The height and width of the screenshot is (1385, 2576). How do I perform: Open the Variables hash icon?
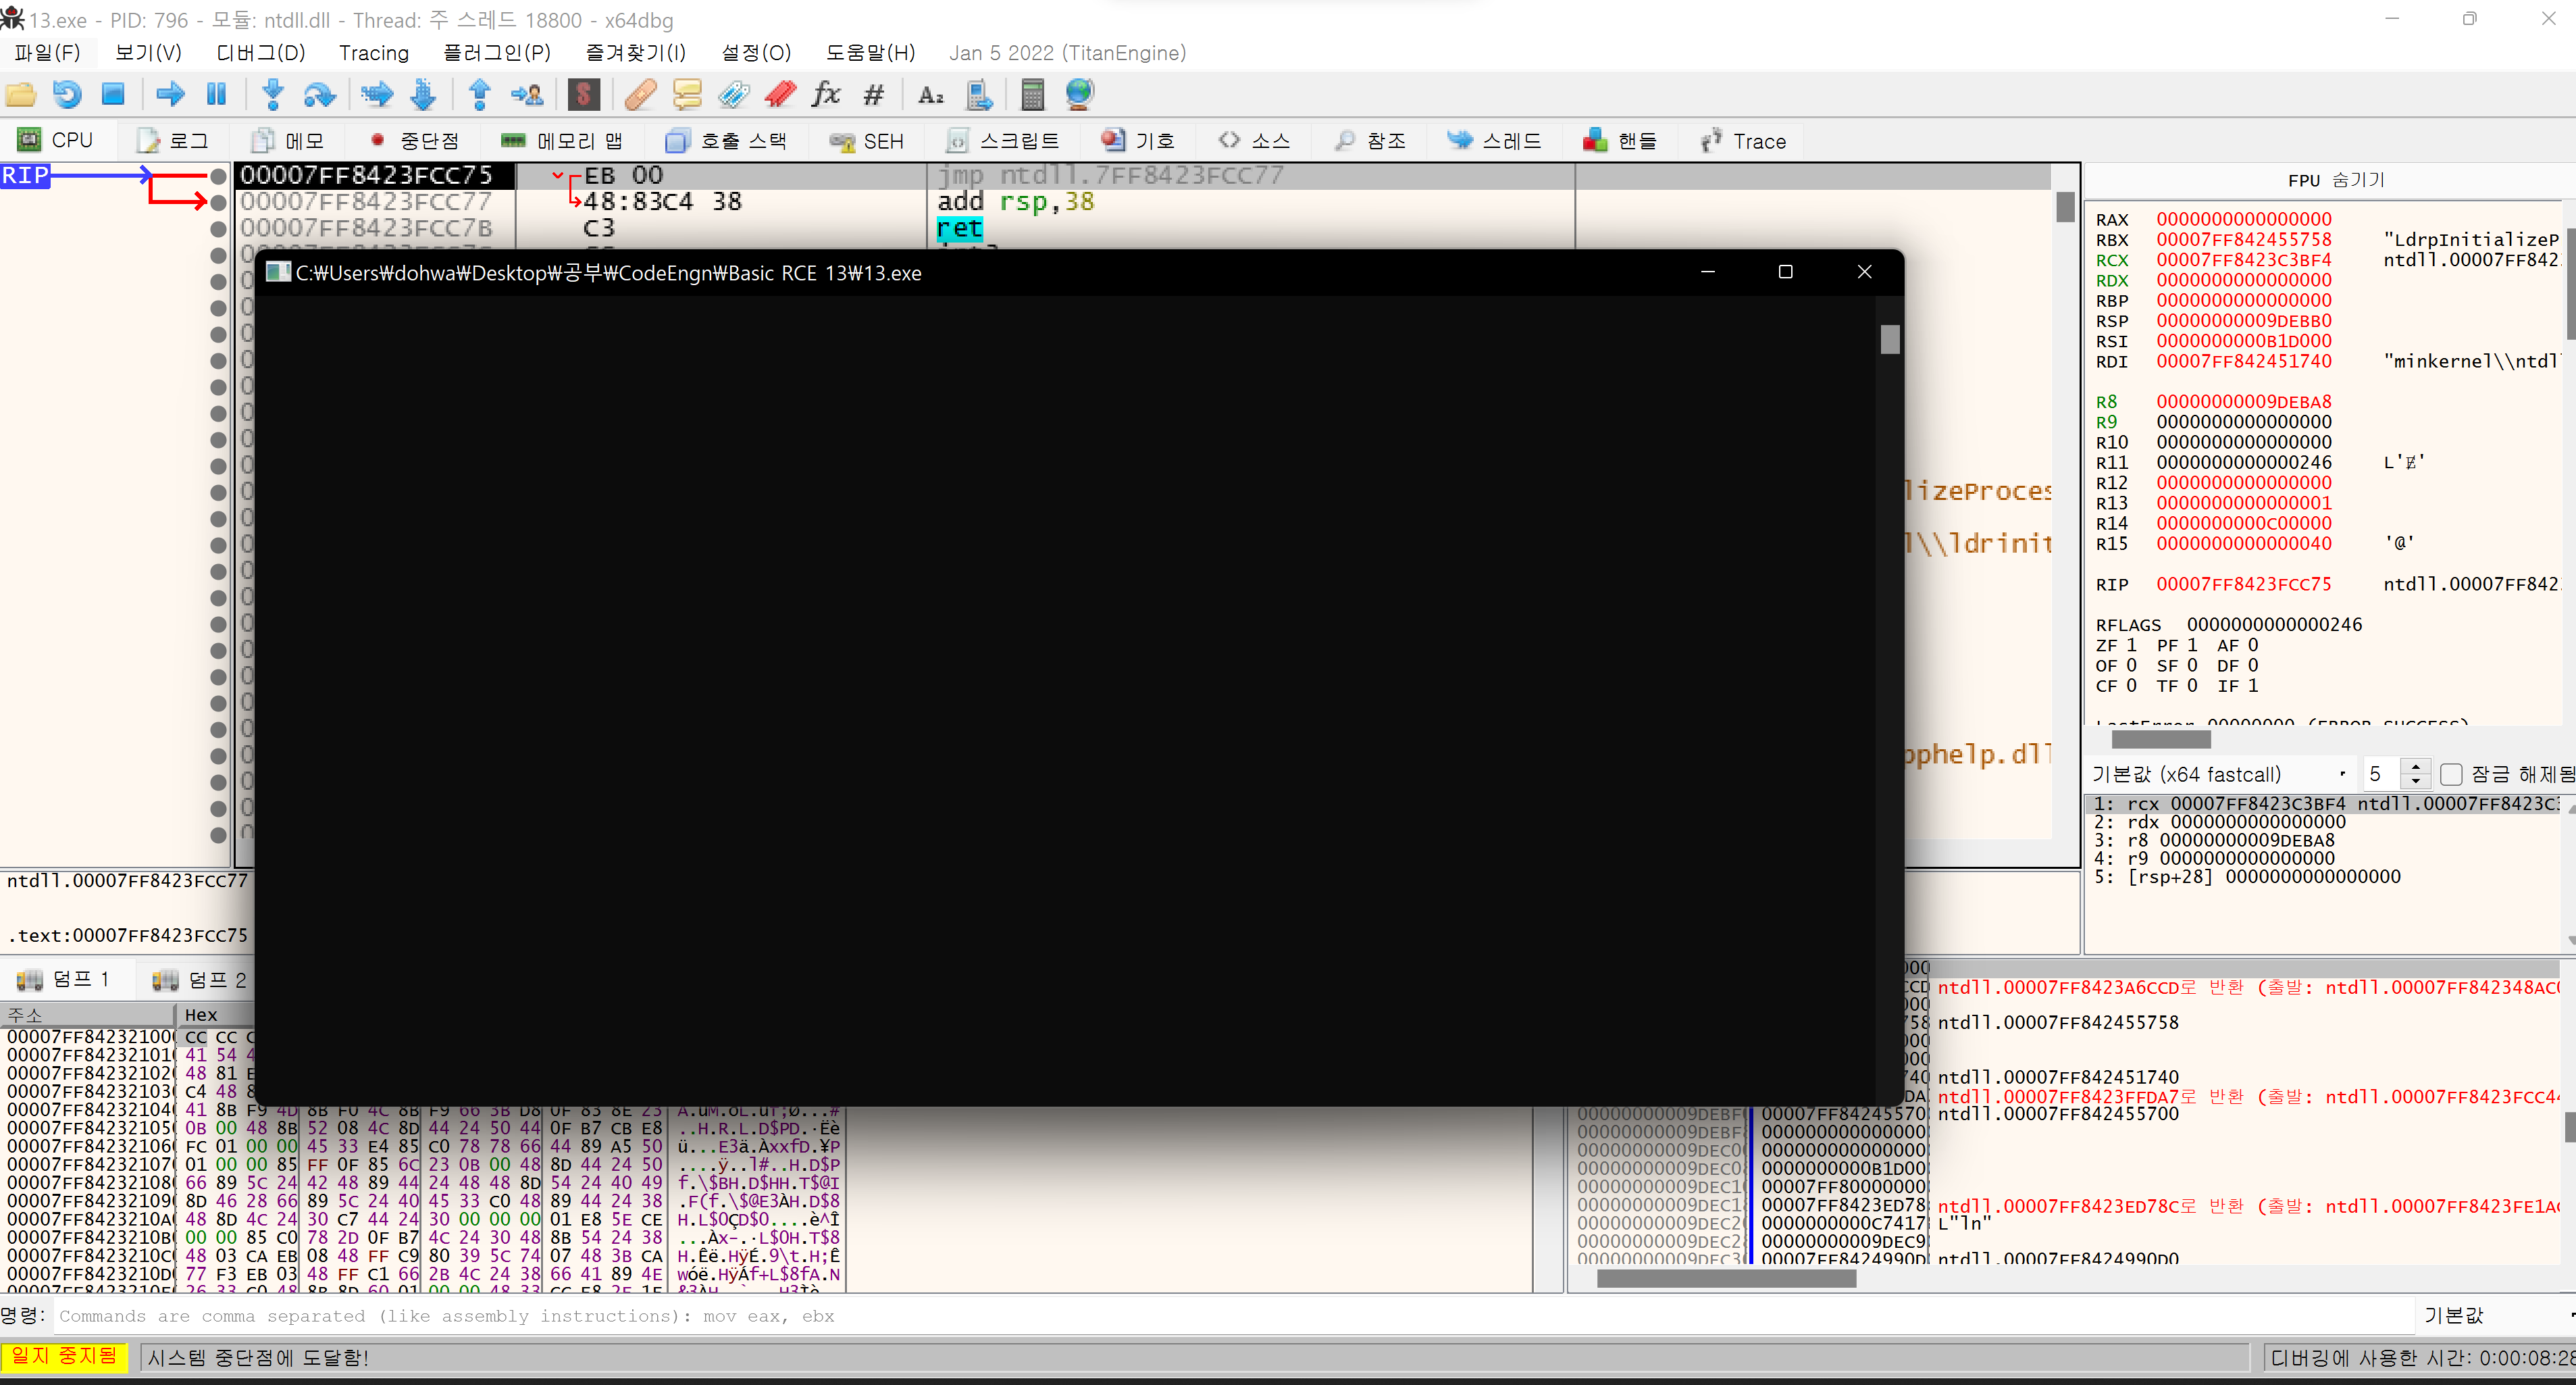[x=874, y=95]
